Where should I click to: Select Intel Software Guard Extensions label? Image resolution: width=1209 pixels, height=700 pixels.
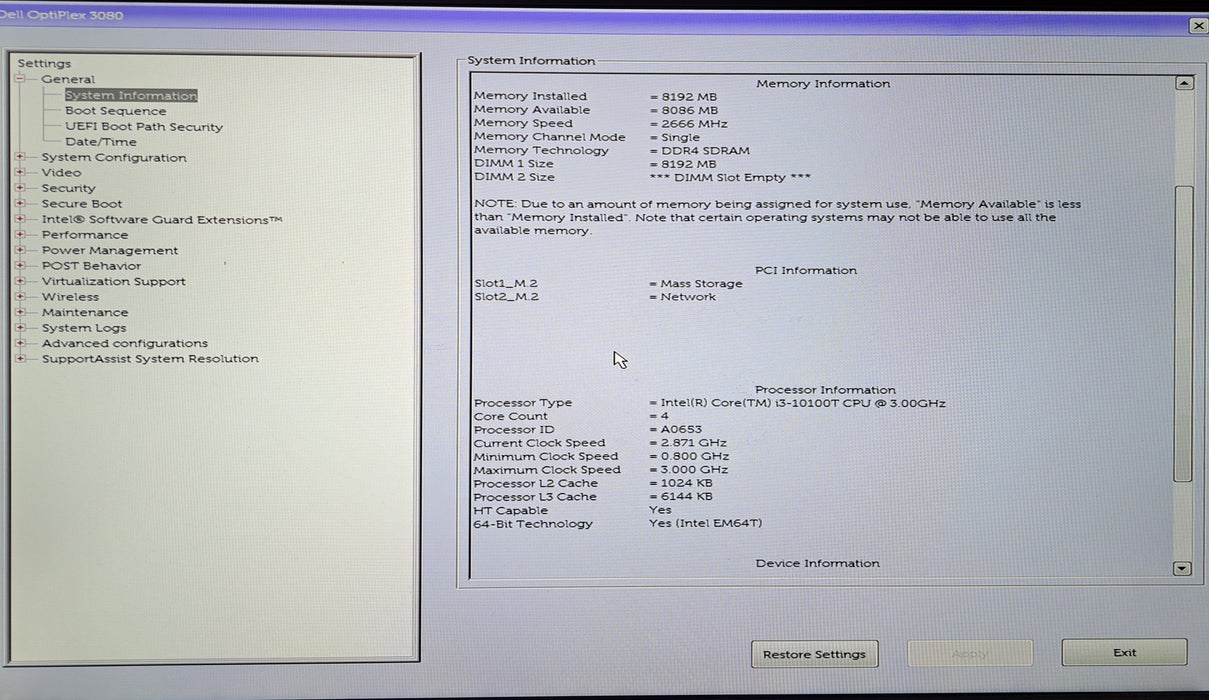(162, 219)
